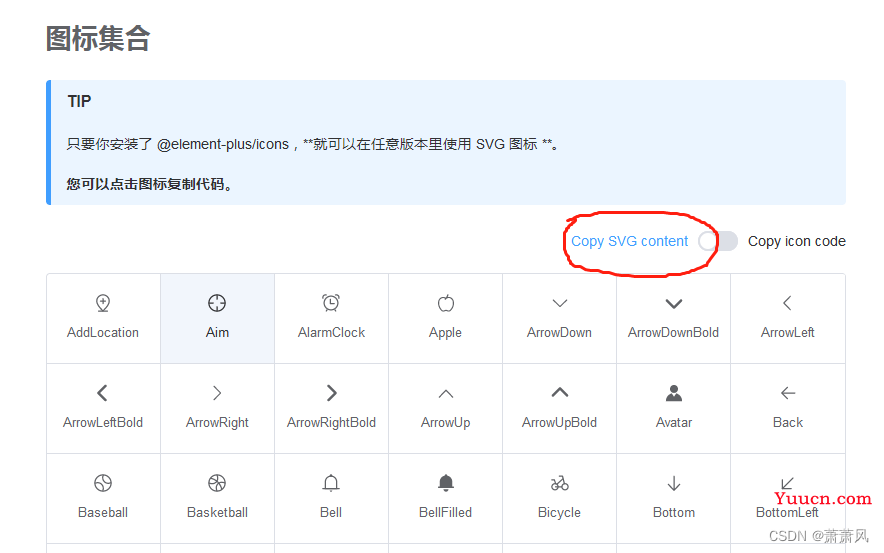Select the Bottom arrow icon
884x553 pixels.
tap(674, 483)
